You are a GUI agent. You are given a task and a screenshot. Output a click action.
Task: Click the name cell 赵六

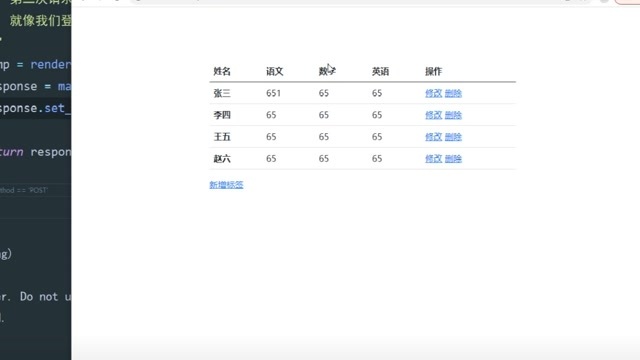222,158
